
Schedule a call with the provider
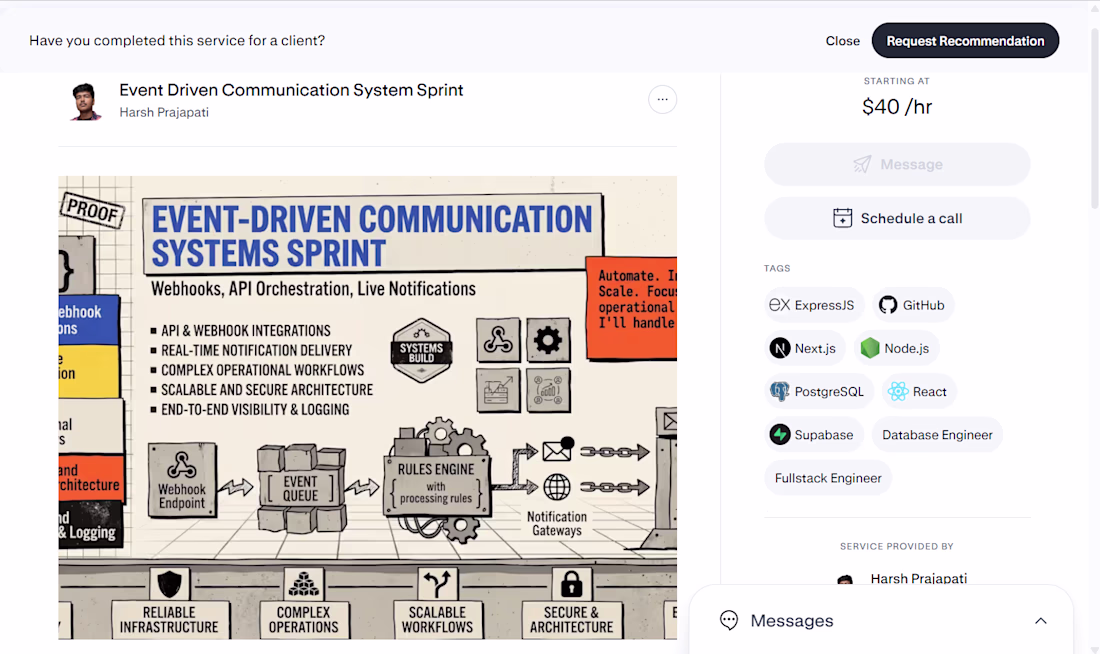(897, 218)
